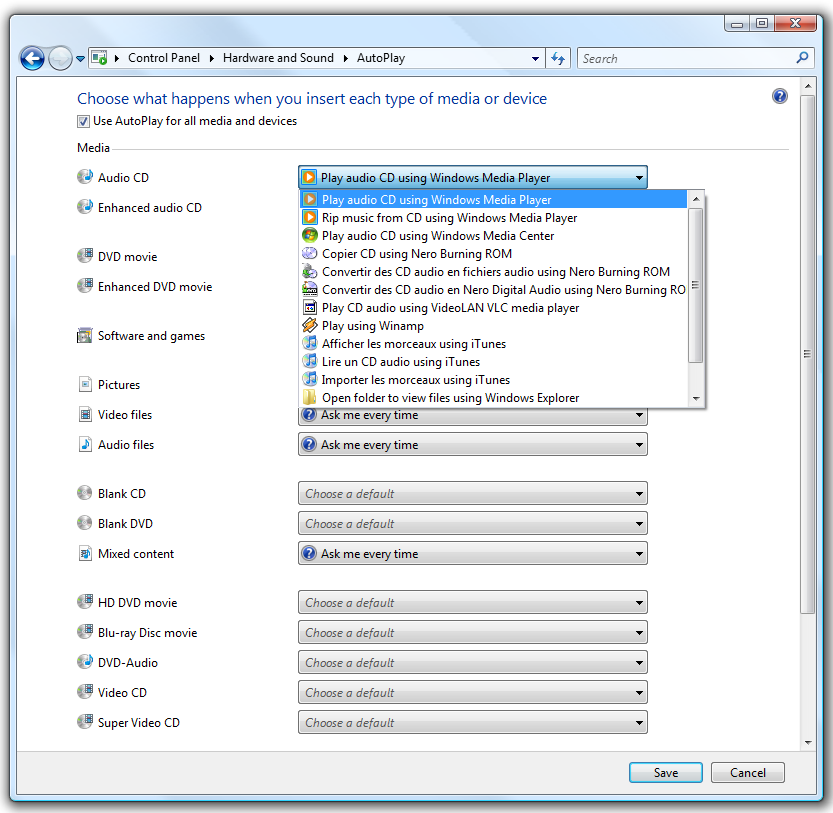The image size is (833, 813).
Task: Select Lire un CD audio using iTunes
Action: click(494, 362)
